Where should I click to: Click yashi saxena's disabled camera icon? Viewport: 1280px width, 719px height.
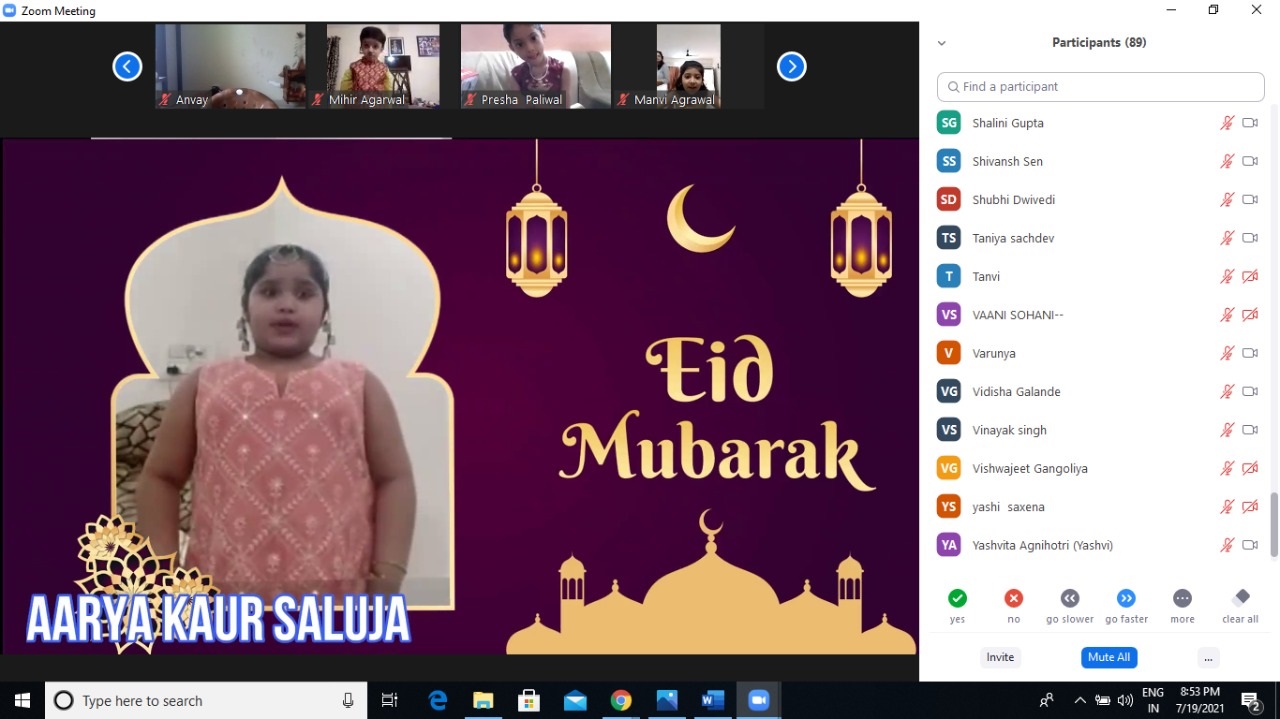click(x=1250, y=507)
